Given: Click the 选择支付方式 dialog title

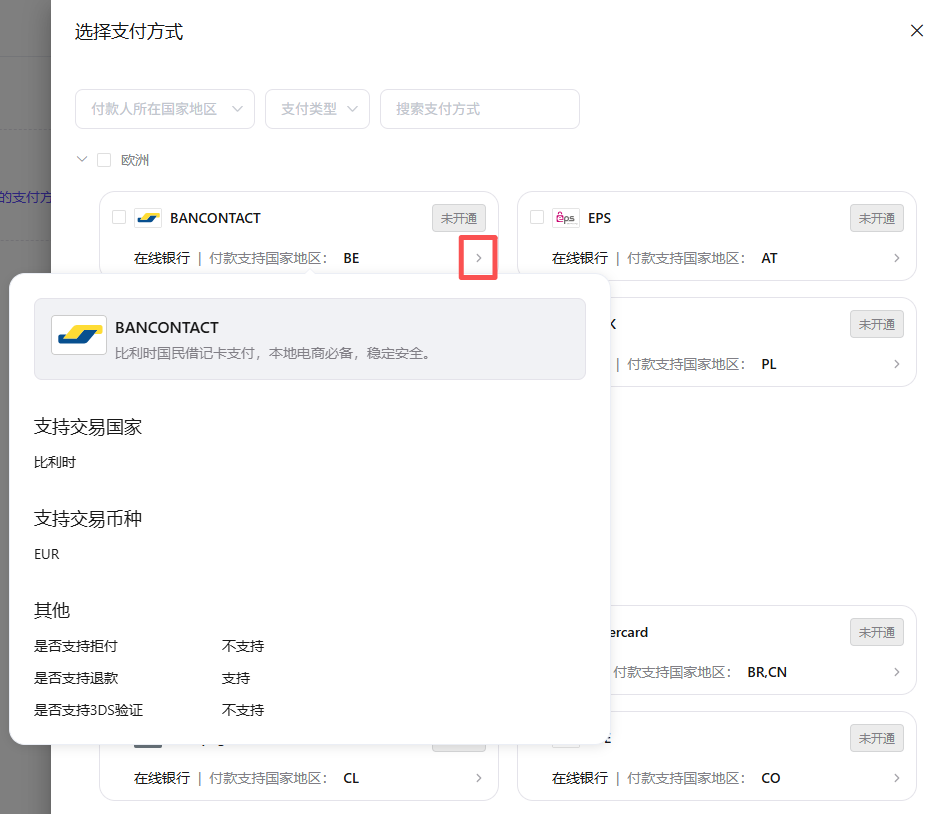Looking at the screenshot, I should [129, 32].
